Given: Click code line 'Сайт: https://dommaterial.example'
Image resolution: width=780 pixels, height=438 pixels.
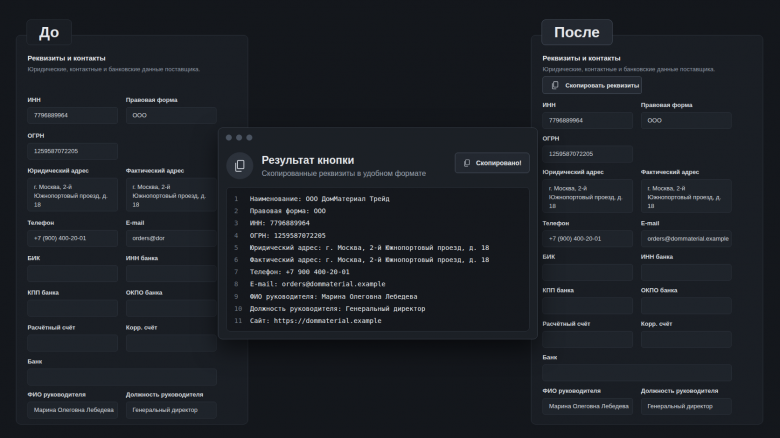Looking at the screenshot, I should point(315,321).
